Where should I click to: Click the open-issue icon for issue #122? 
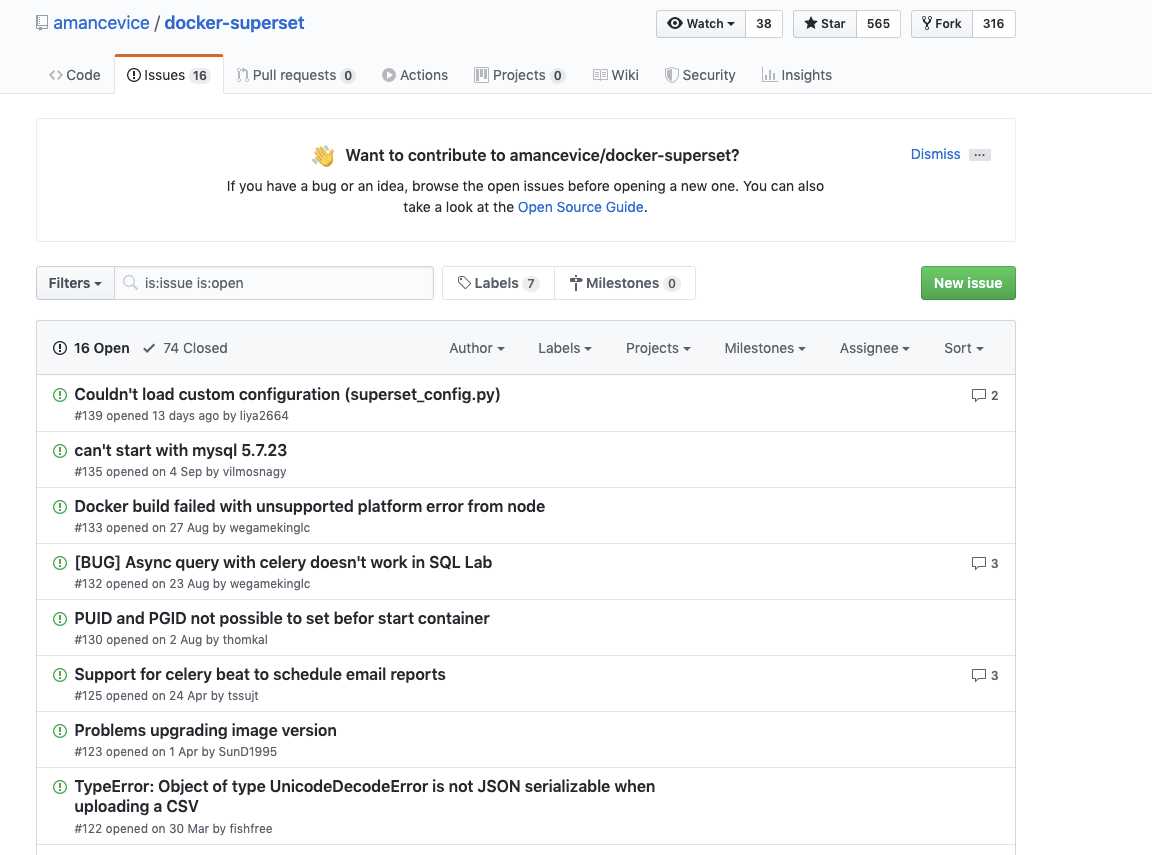(60, 787)
